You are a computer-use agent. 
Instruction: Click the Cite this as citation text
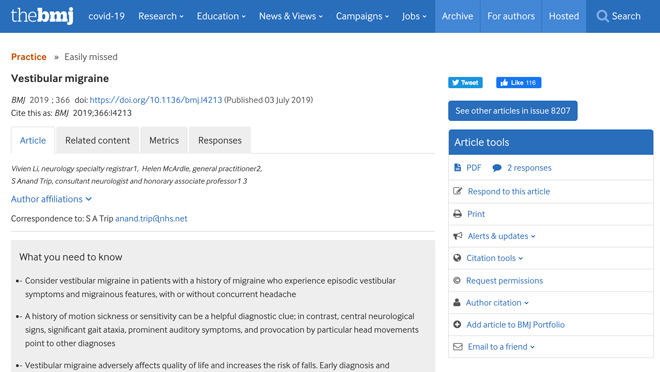pyautogui.click(x=71, y=113)
